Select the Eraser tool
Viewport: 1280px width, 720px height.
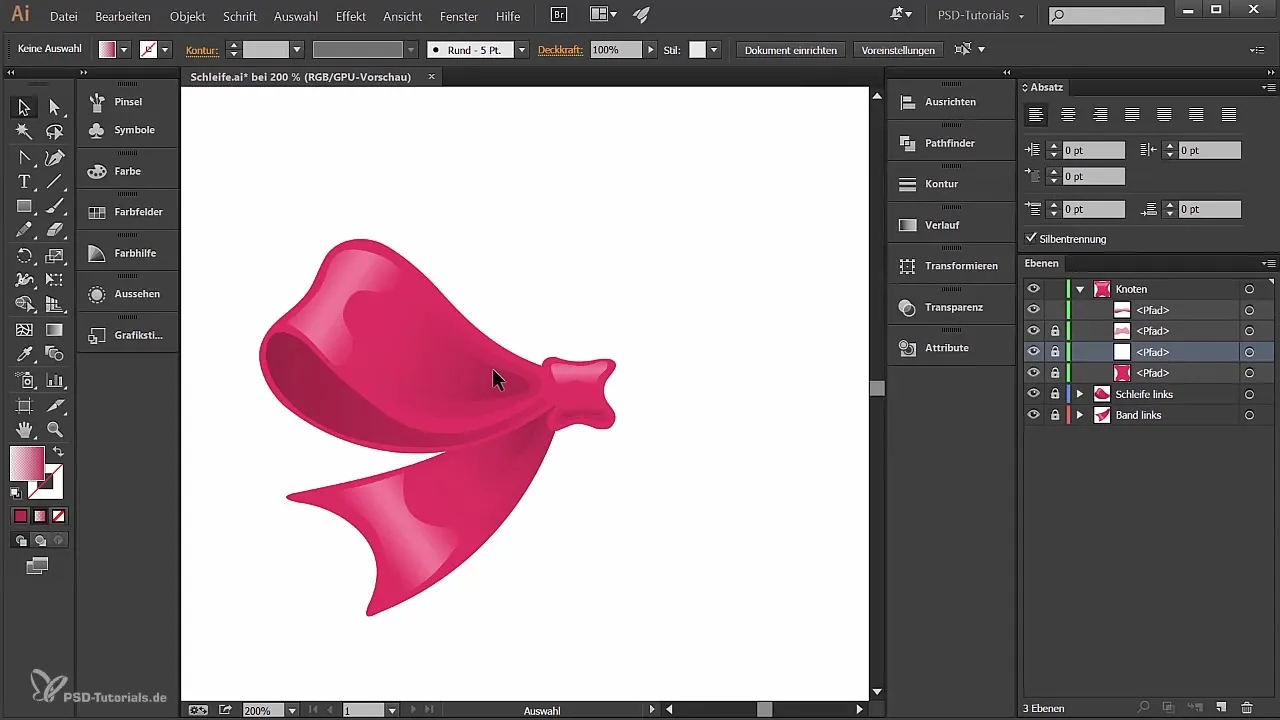click(55, 231)
